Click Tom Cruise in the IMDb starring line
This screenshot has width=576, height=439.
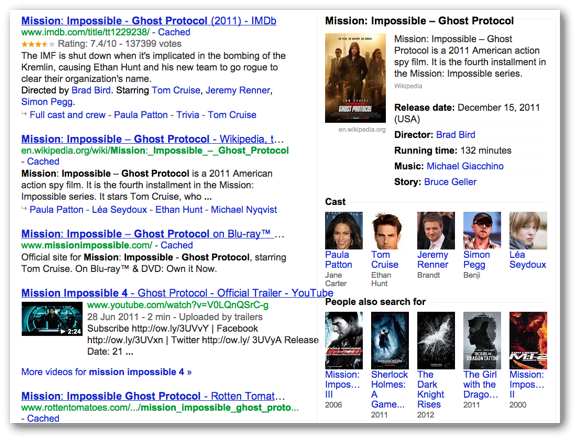coord(176,90)
